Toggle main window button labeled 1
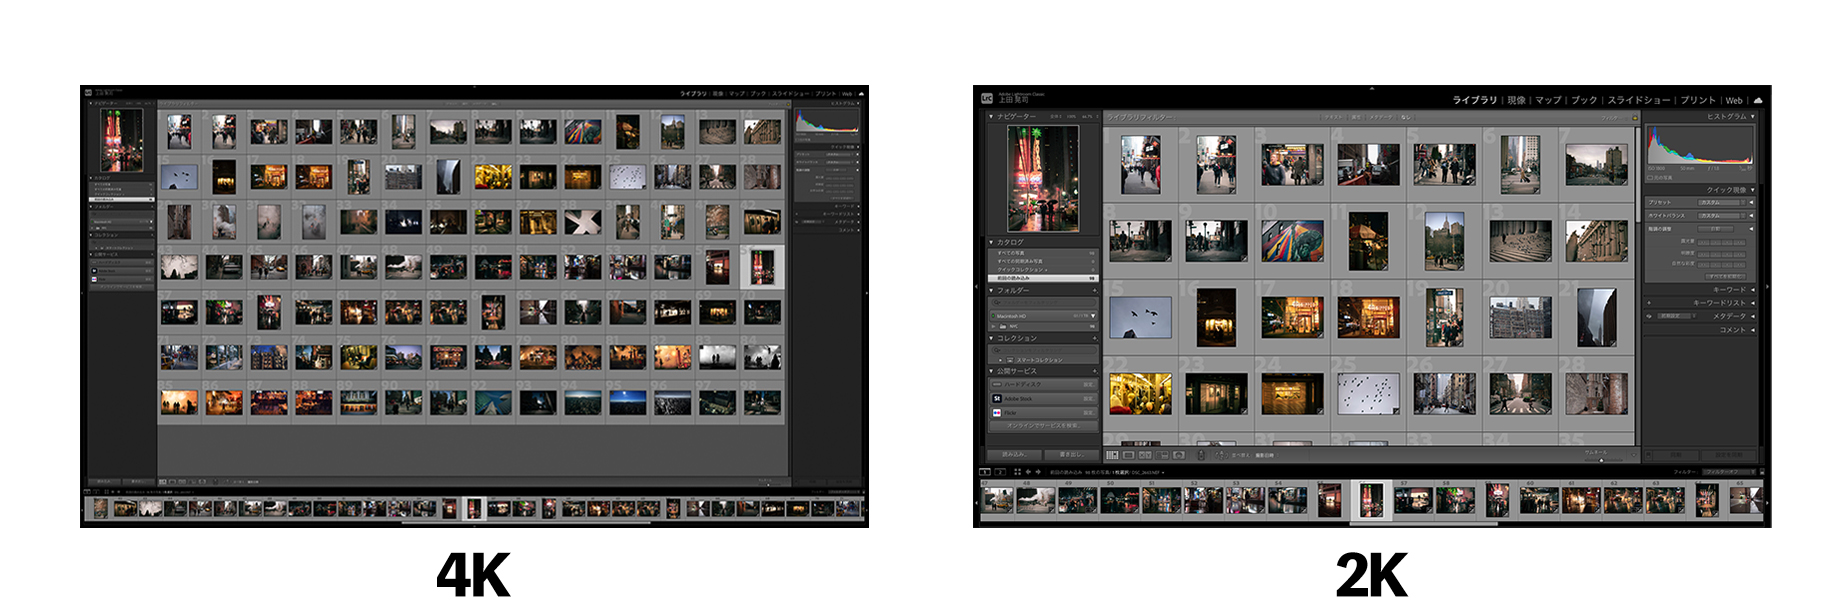 pos(985,472)
